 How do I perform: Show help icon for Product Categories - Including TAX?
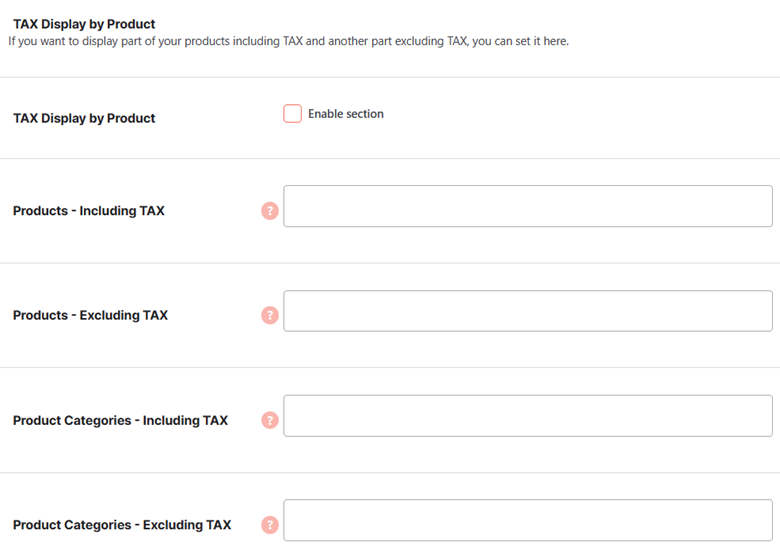coord(270,420)
